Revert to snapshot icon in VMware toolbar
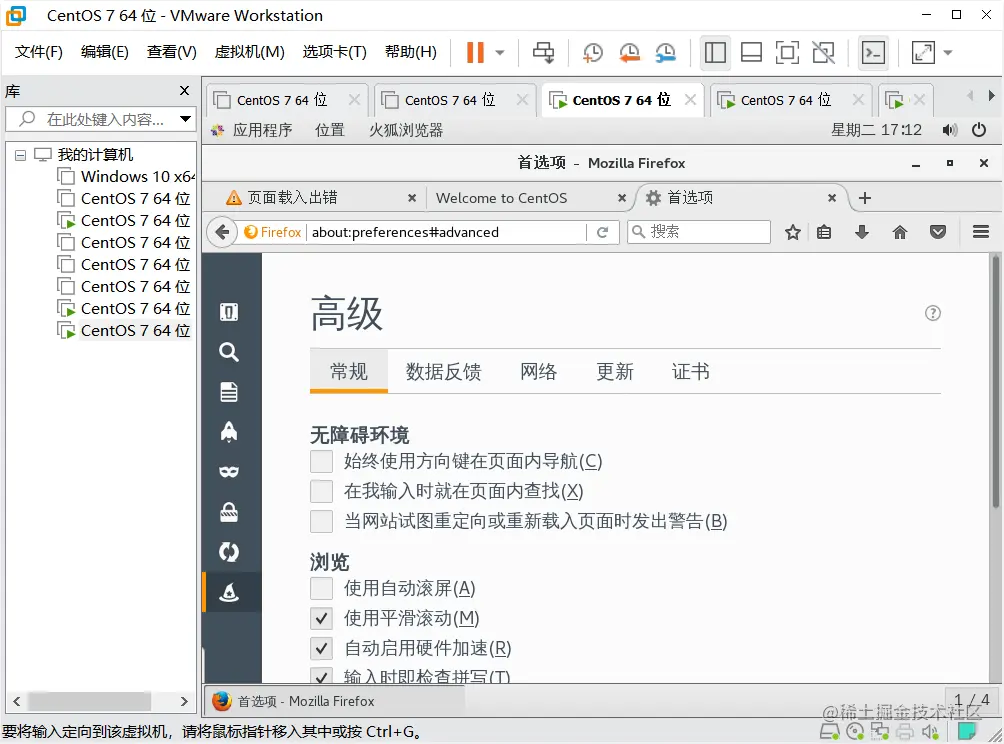The width and height of the screenshot is (1004, 744). tap(629, 53)
